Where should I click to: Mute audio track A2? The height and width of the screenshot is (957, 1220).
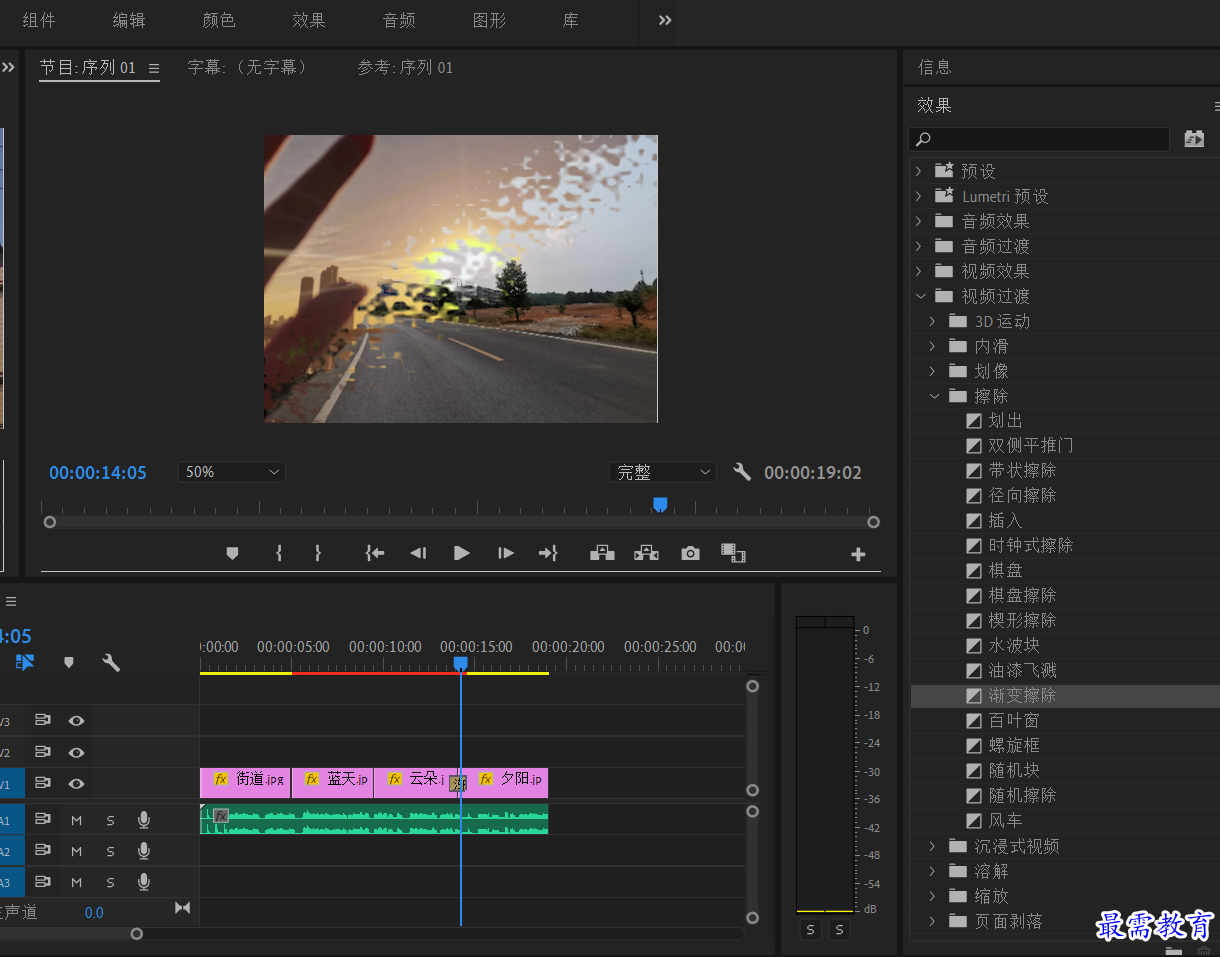coord(77,851)
